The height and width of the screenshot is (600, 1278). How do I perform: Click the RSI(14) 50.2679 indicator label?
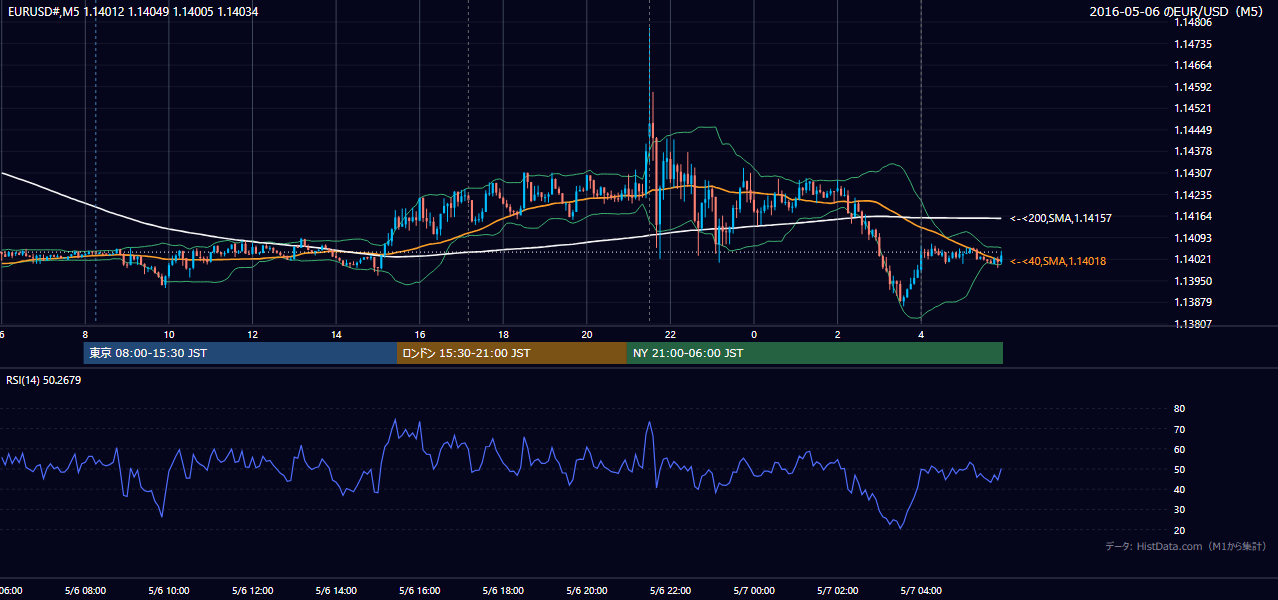point(43,380)
